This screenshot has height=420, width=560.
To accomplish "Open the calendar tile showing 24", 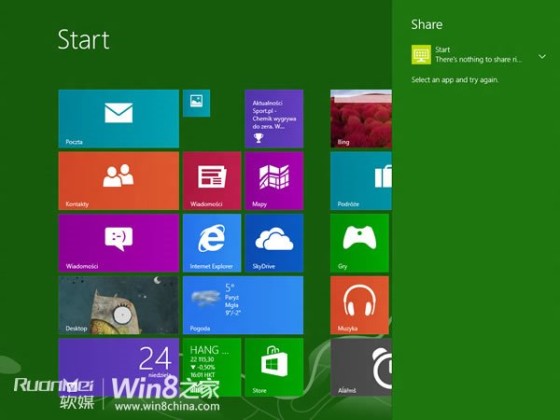I will click(119, 367).
